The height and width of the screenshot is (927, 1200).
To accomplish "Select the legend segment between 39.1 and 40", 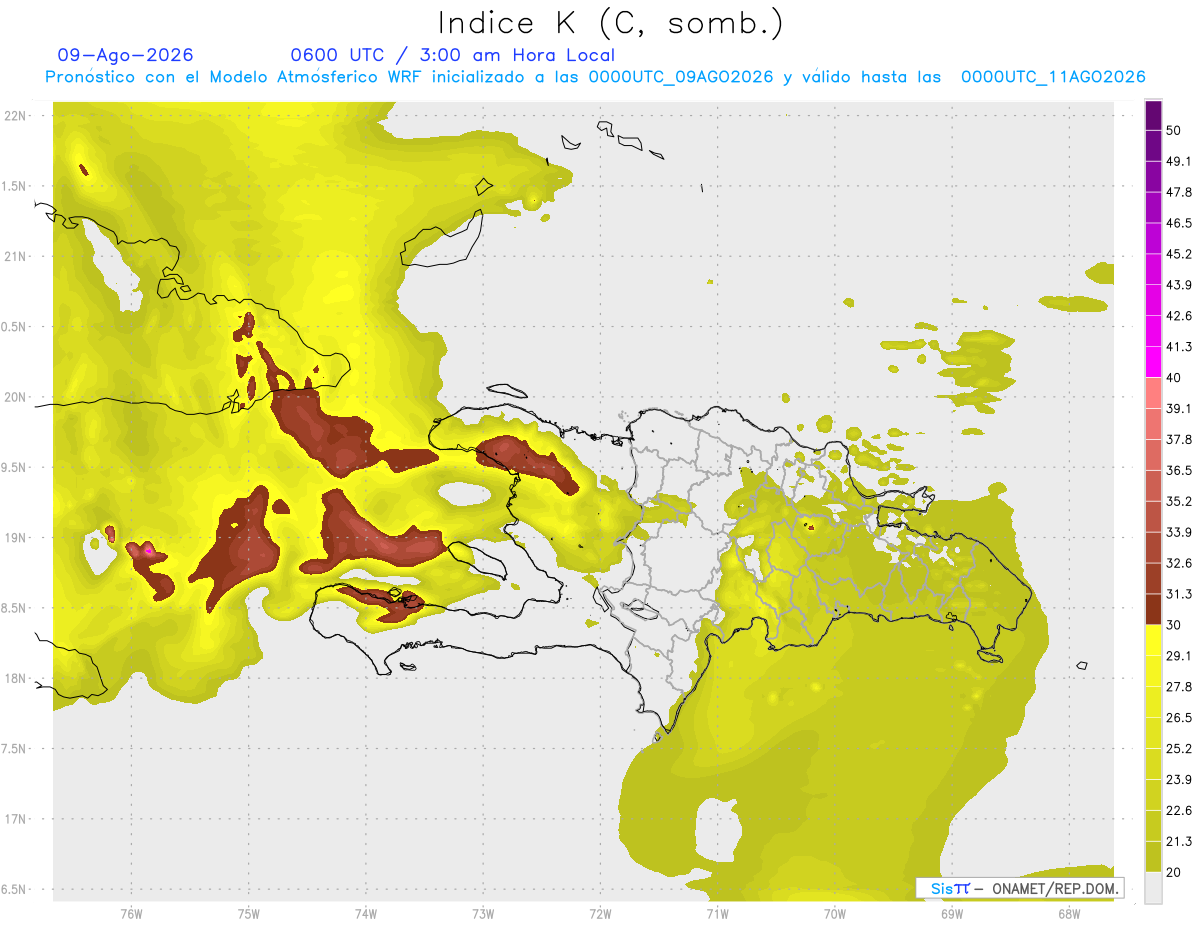I will coord(1153,393).
